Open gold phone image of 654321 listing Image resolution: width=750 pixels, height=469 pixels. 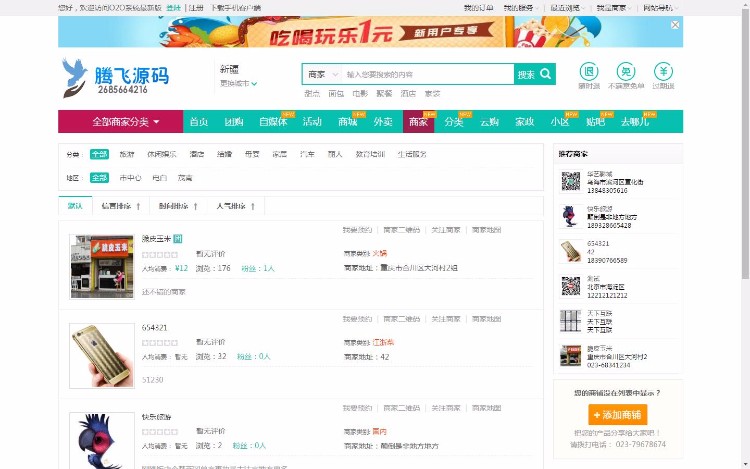(102, 356)
